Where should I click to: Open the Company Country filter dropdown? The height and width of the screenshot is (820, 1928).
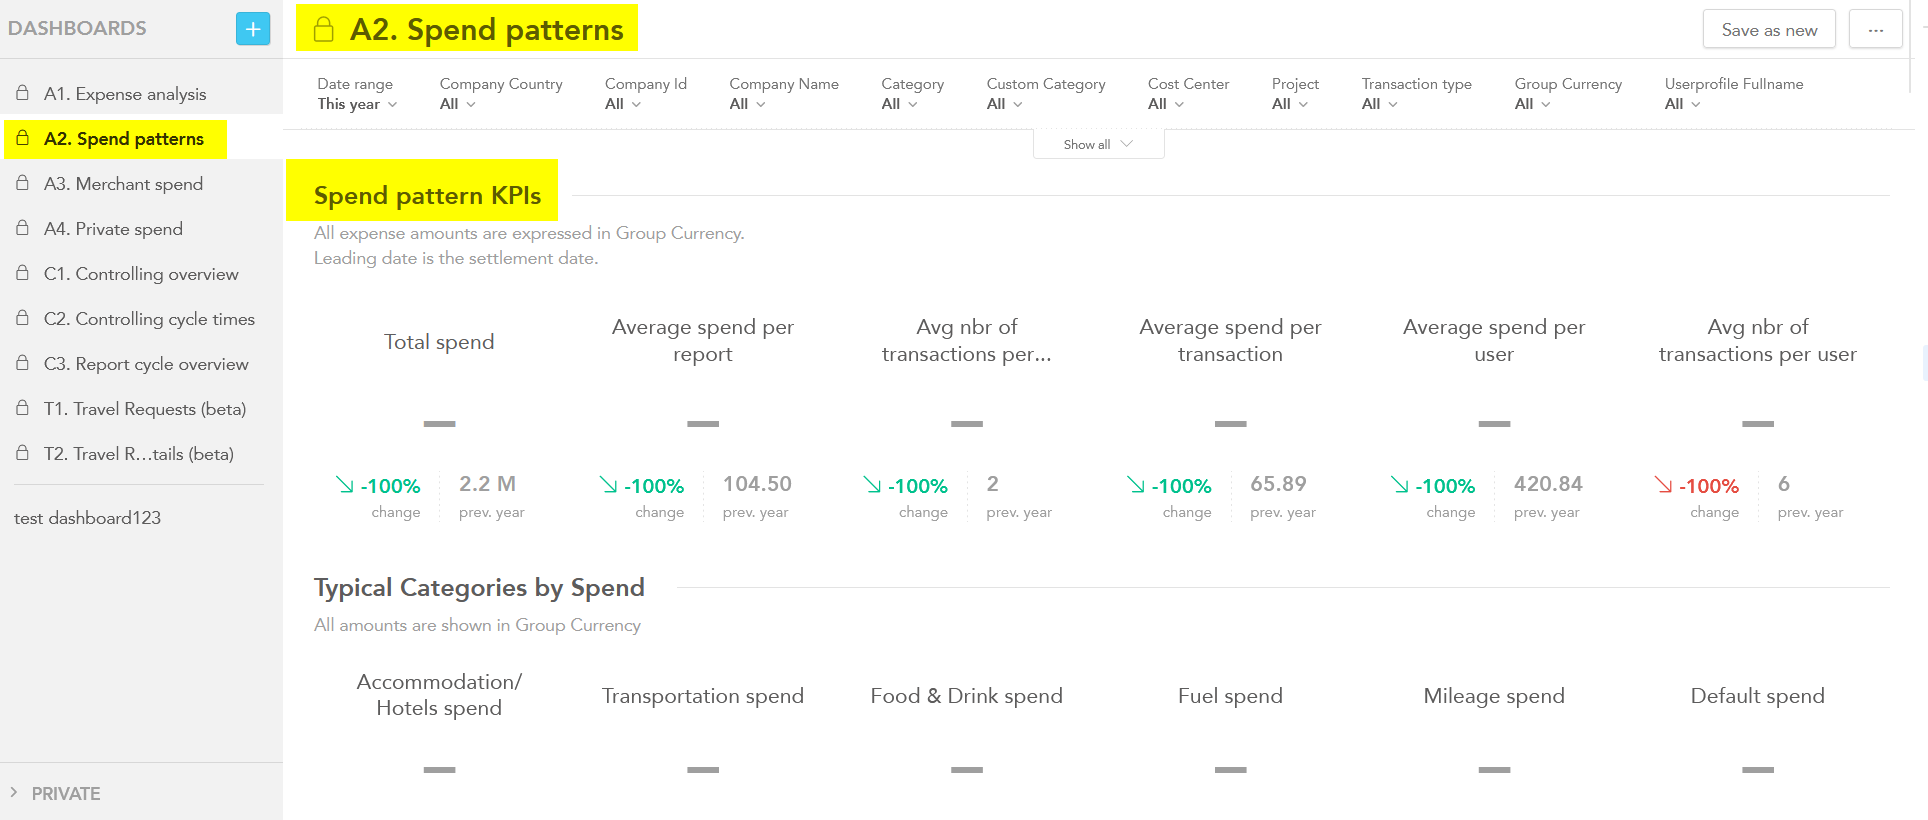tap(458, 104)
